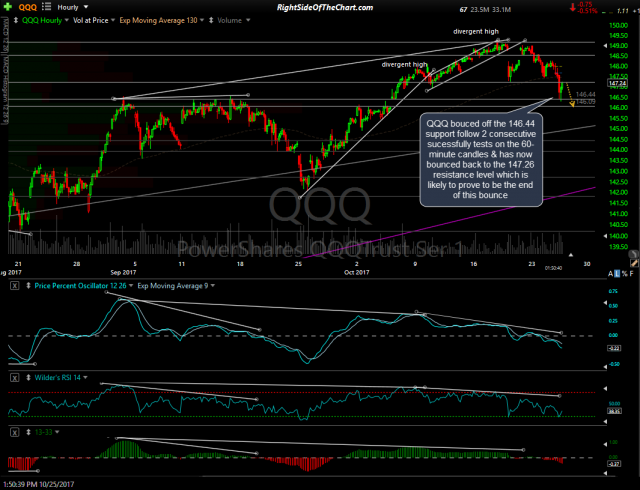Close the Wilder's RSI 14 pane
The width and height of the screenshot is (640, 490).
tap(14, 378)
